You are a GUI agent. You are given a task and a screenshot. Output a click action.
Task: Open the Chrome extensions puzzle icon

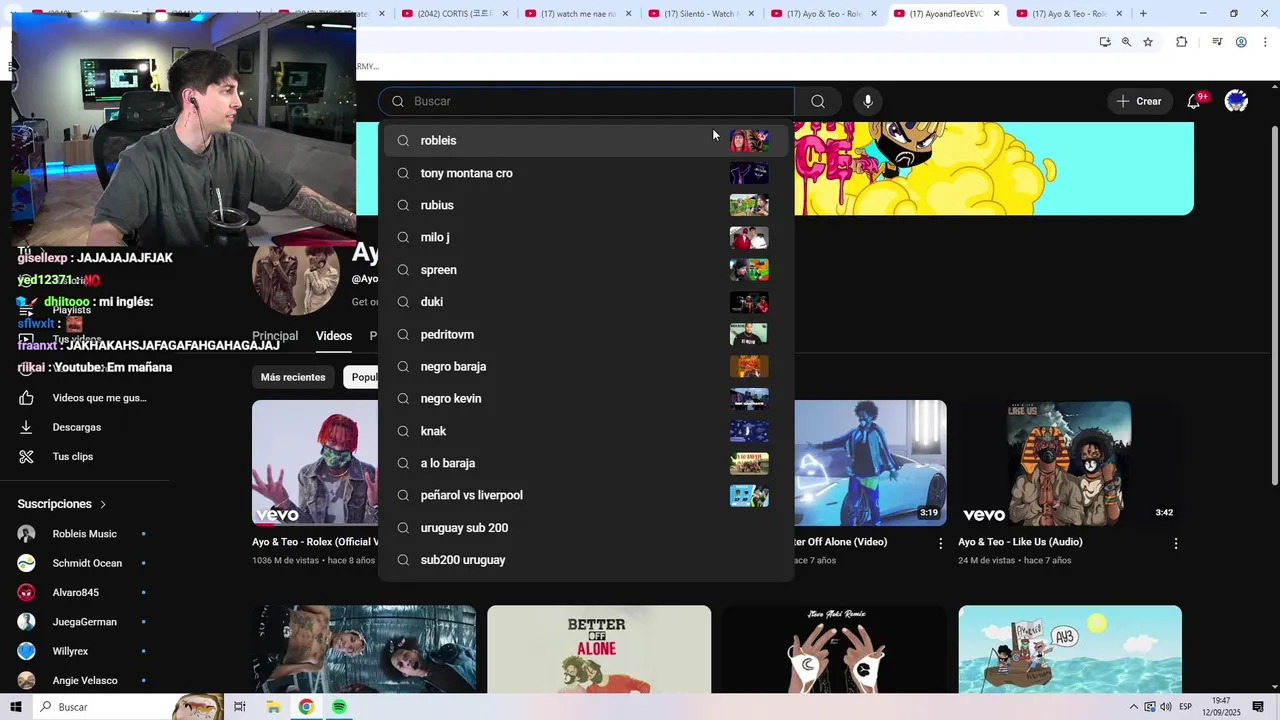(x=1182, y=42)
